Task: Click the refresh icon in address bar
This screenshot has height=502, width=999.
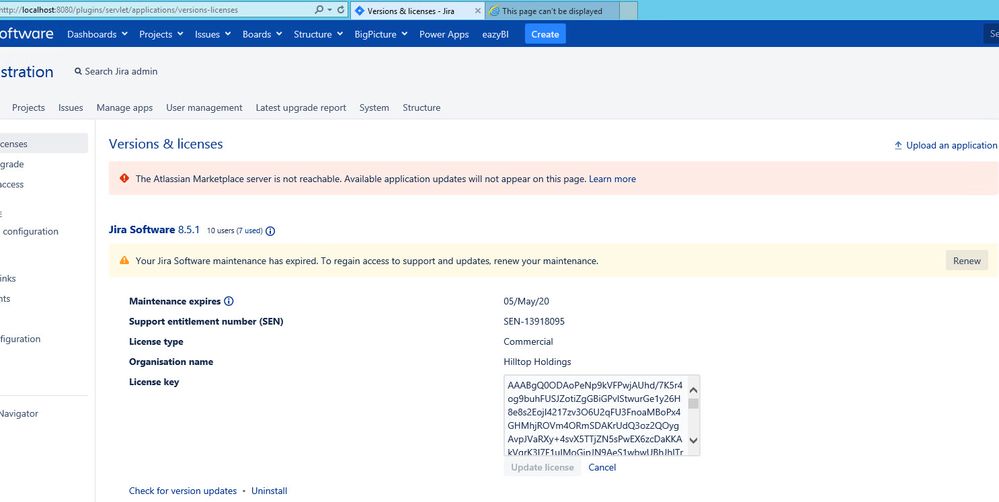Action: [x=341, y=10]
